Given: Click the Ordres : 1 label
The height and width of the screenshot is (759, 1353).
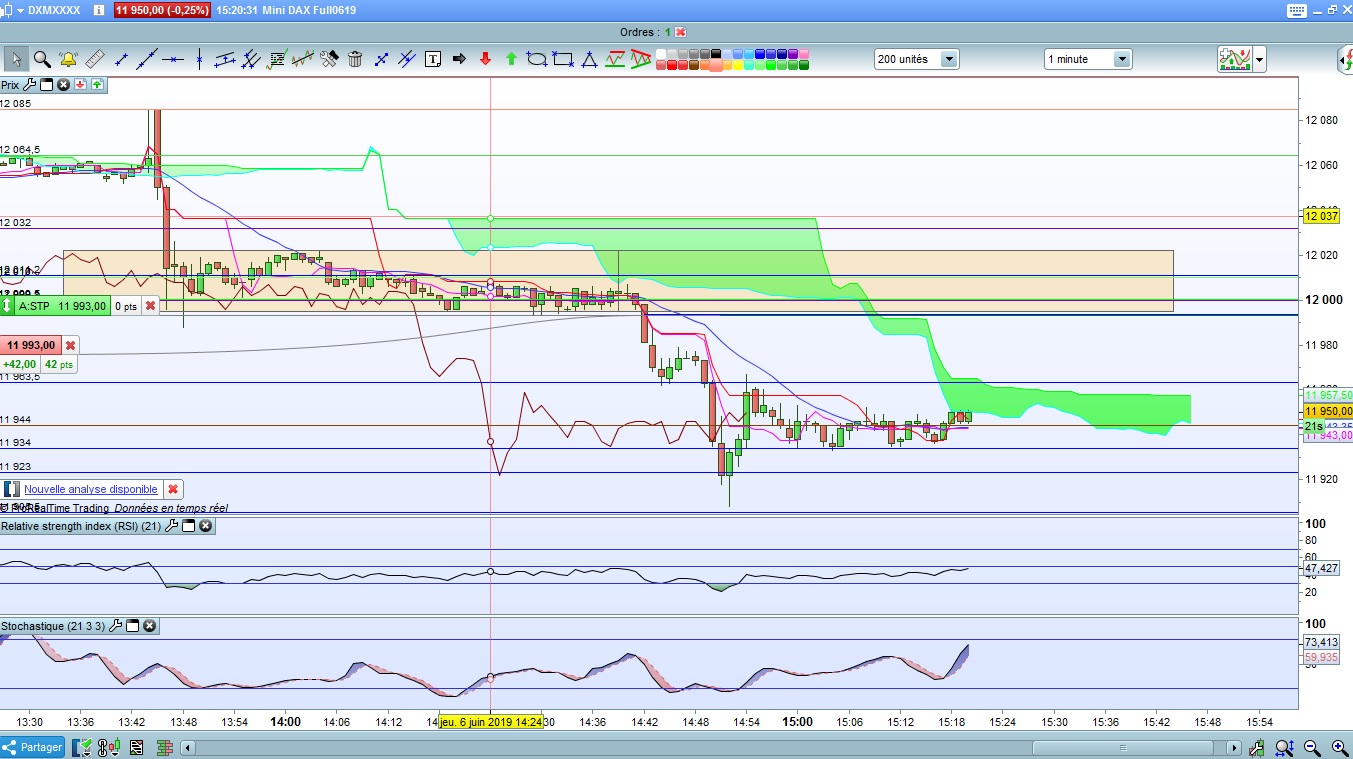Looking at the screenshot, I should (646, 32).
